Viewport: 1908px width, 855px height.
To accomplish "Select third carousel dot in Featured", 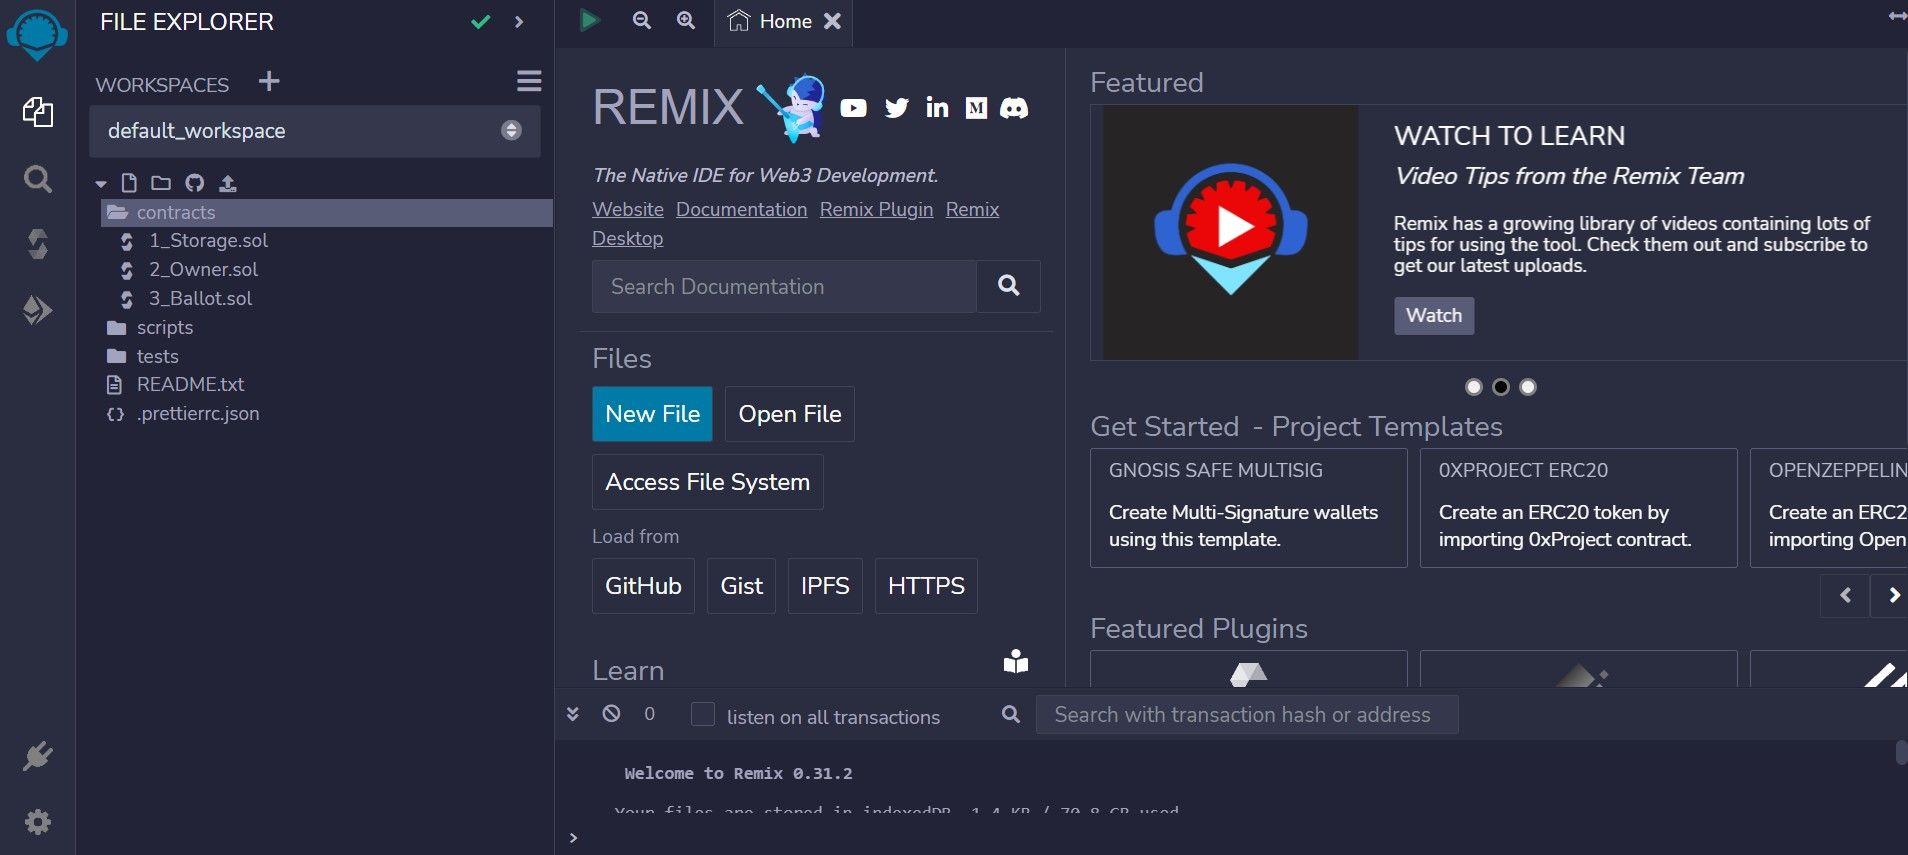I will 1528,387.
